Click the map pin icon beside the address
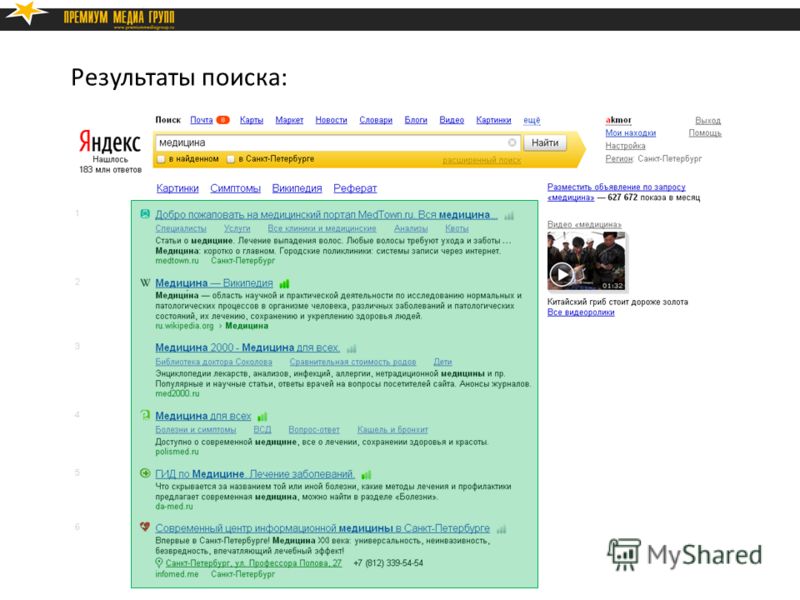This screenshot has height=600, width=800. click(159, 563)
